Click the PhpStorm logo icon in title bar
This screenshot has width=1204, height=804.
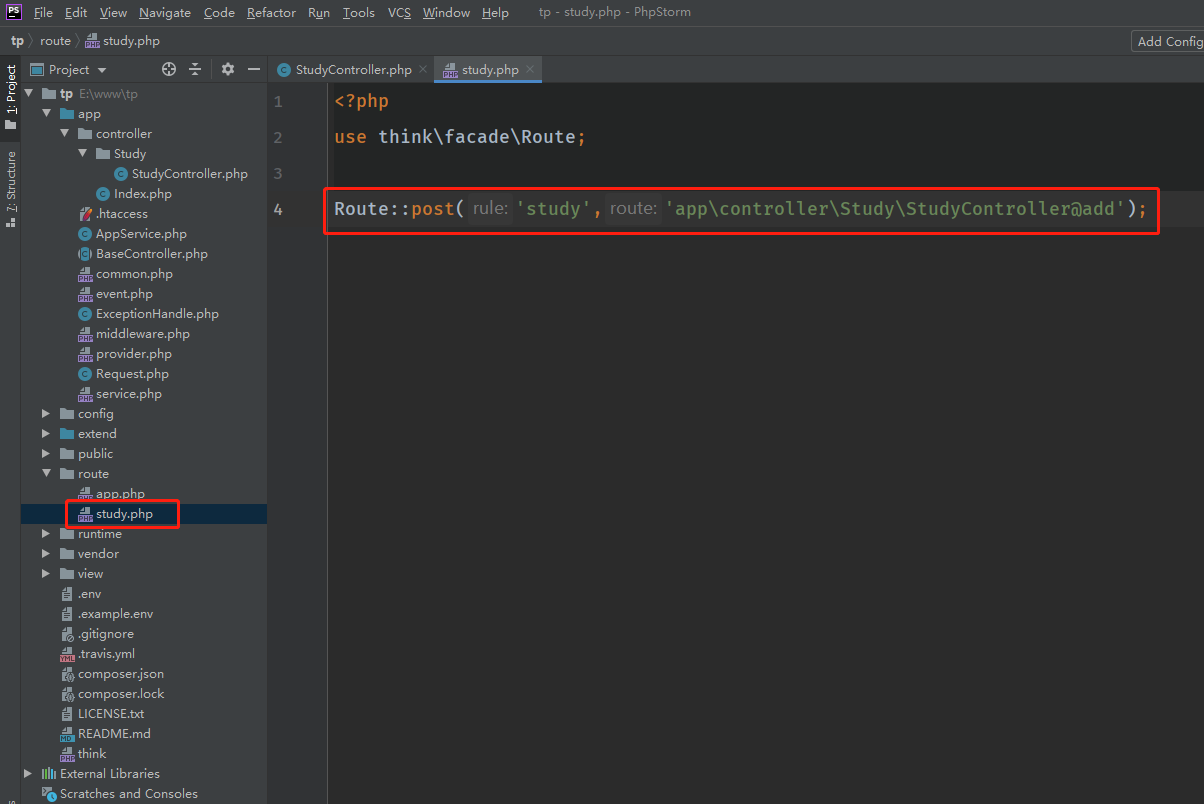(14, 12)
